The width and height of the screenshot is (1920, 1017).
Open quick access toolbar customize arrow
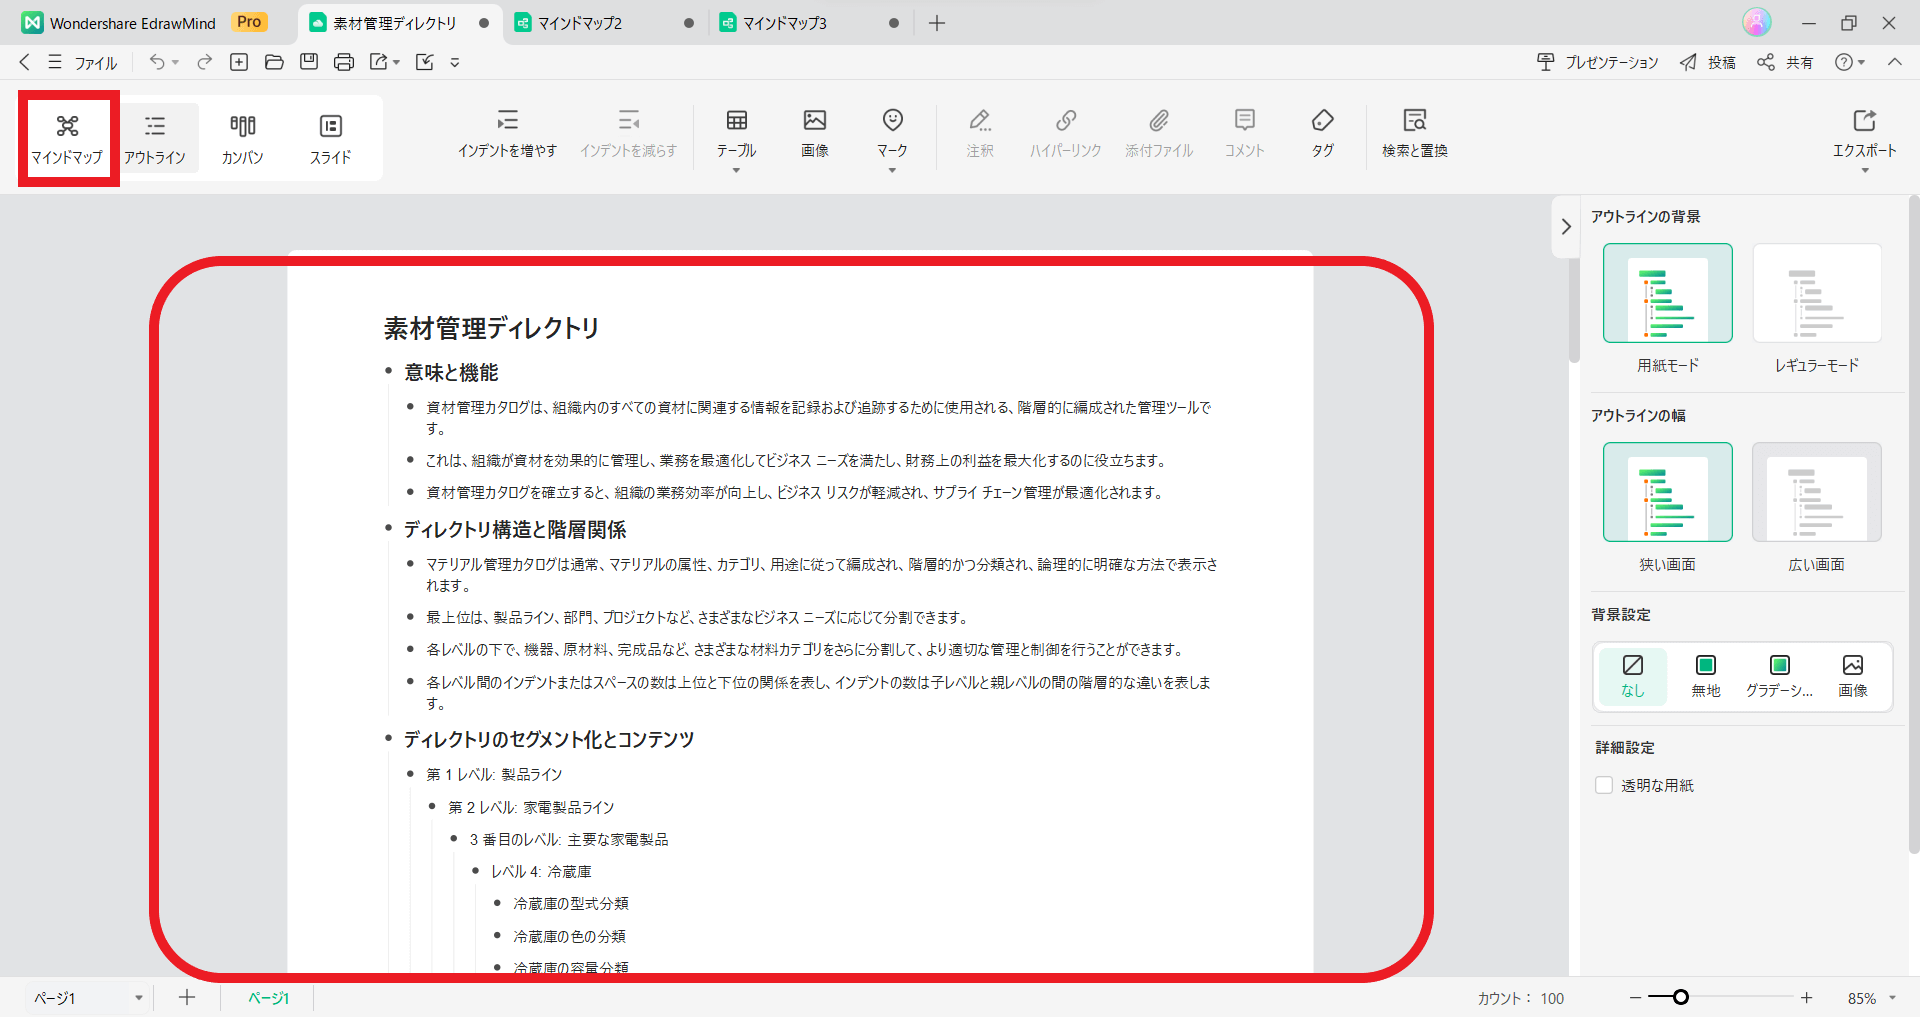click(x=455, y=62)
